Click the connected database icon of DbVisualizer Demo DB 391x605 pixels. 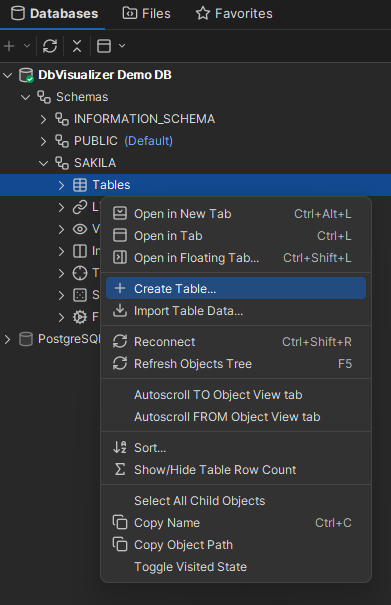click(x=26, y=75)
